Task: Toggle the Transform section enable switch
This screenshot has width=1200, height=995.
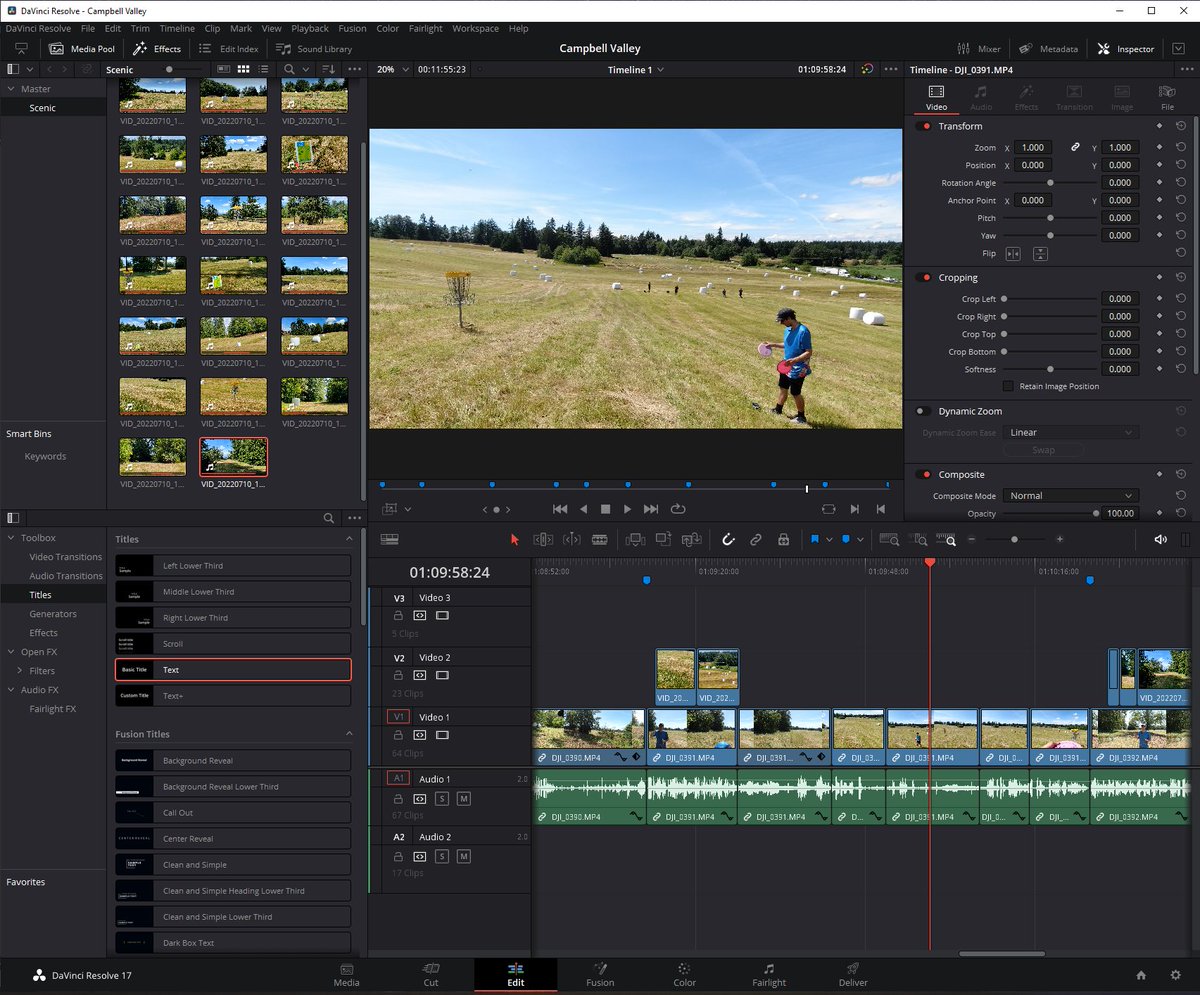Action: (923, 126)
